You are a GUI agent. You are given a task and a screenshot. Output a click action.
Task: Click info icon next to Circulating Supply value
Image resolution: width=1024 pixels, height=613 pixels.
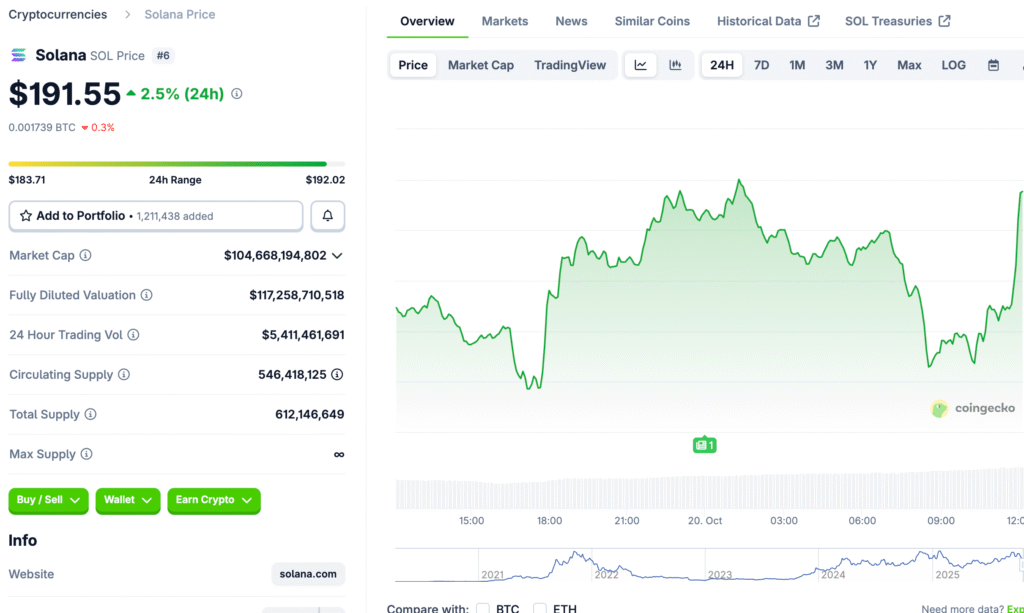(x=337, y=375)
